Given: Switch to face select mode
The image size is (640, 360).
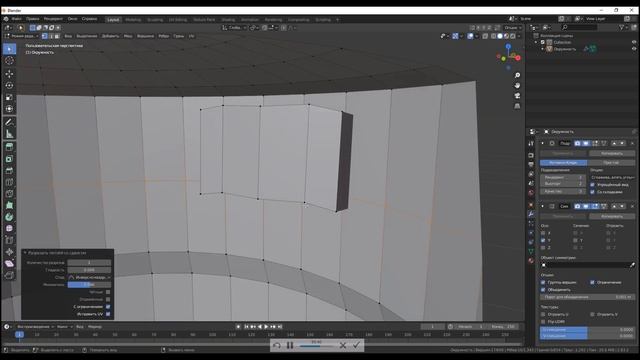Looking at the screenshot, I should coord(57,36).
